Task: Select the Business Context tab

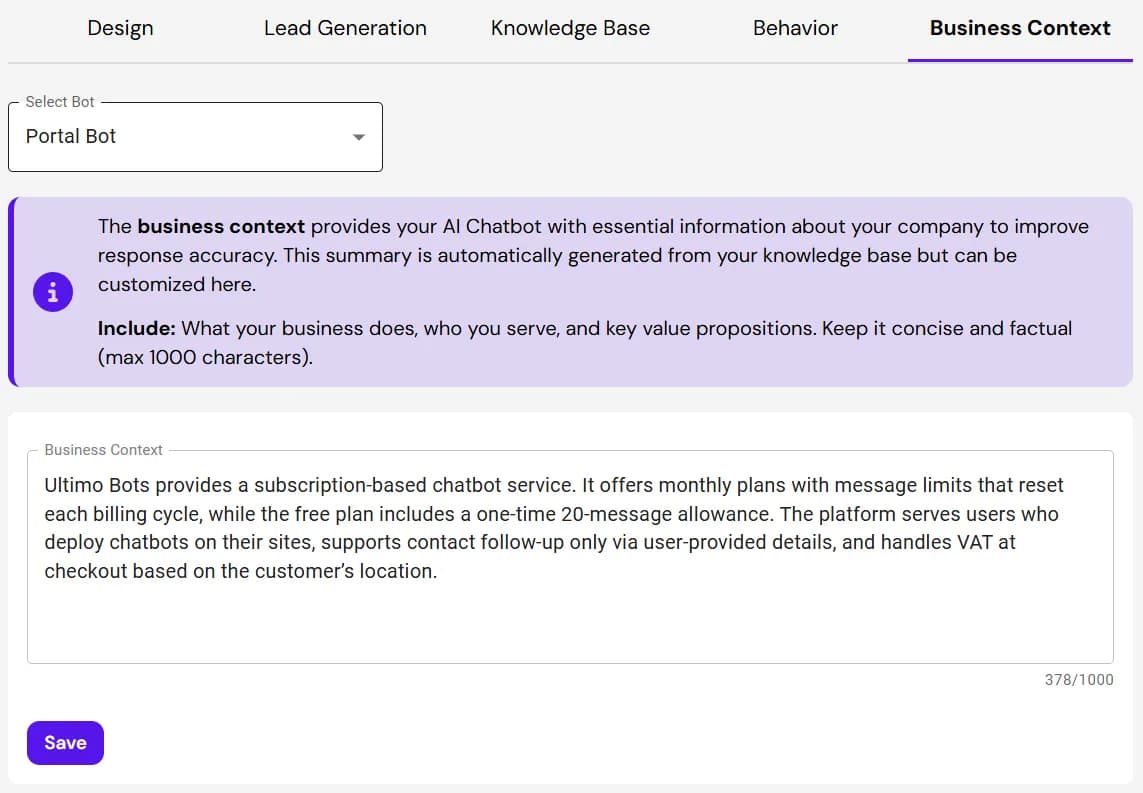Action: click(x=1019, y=28)
